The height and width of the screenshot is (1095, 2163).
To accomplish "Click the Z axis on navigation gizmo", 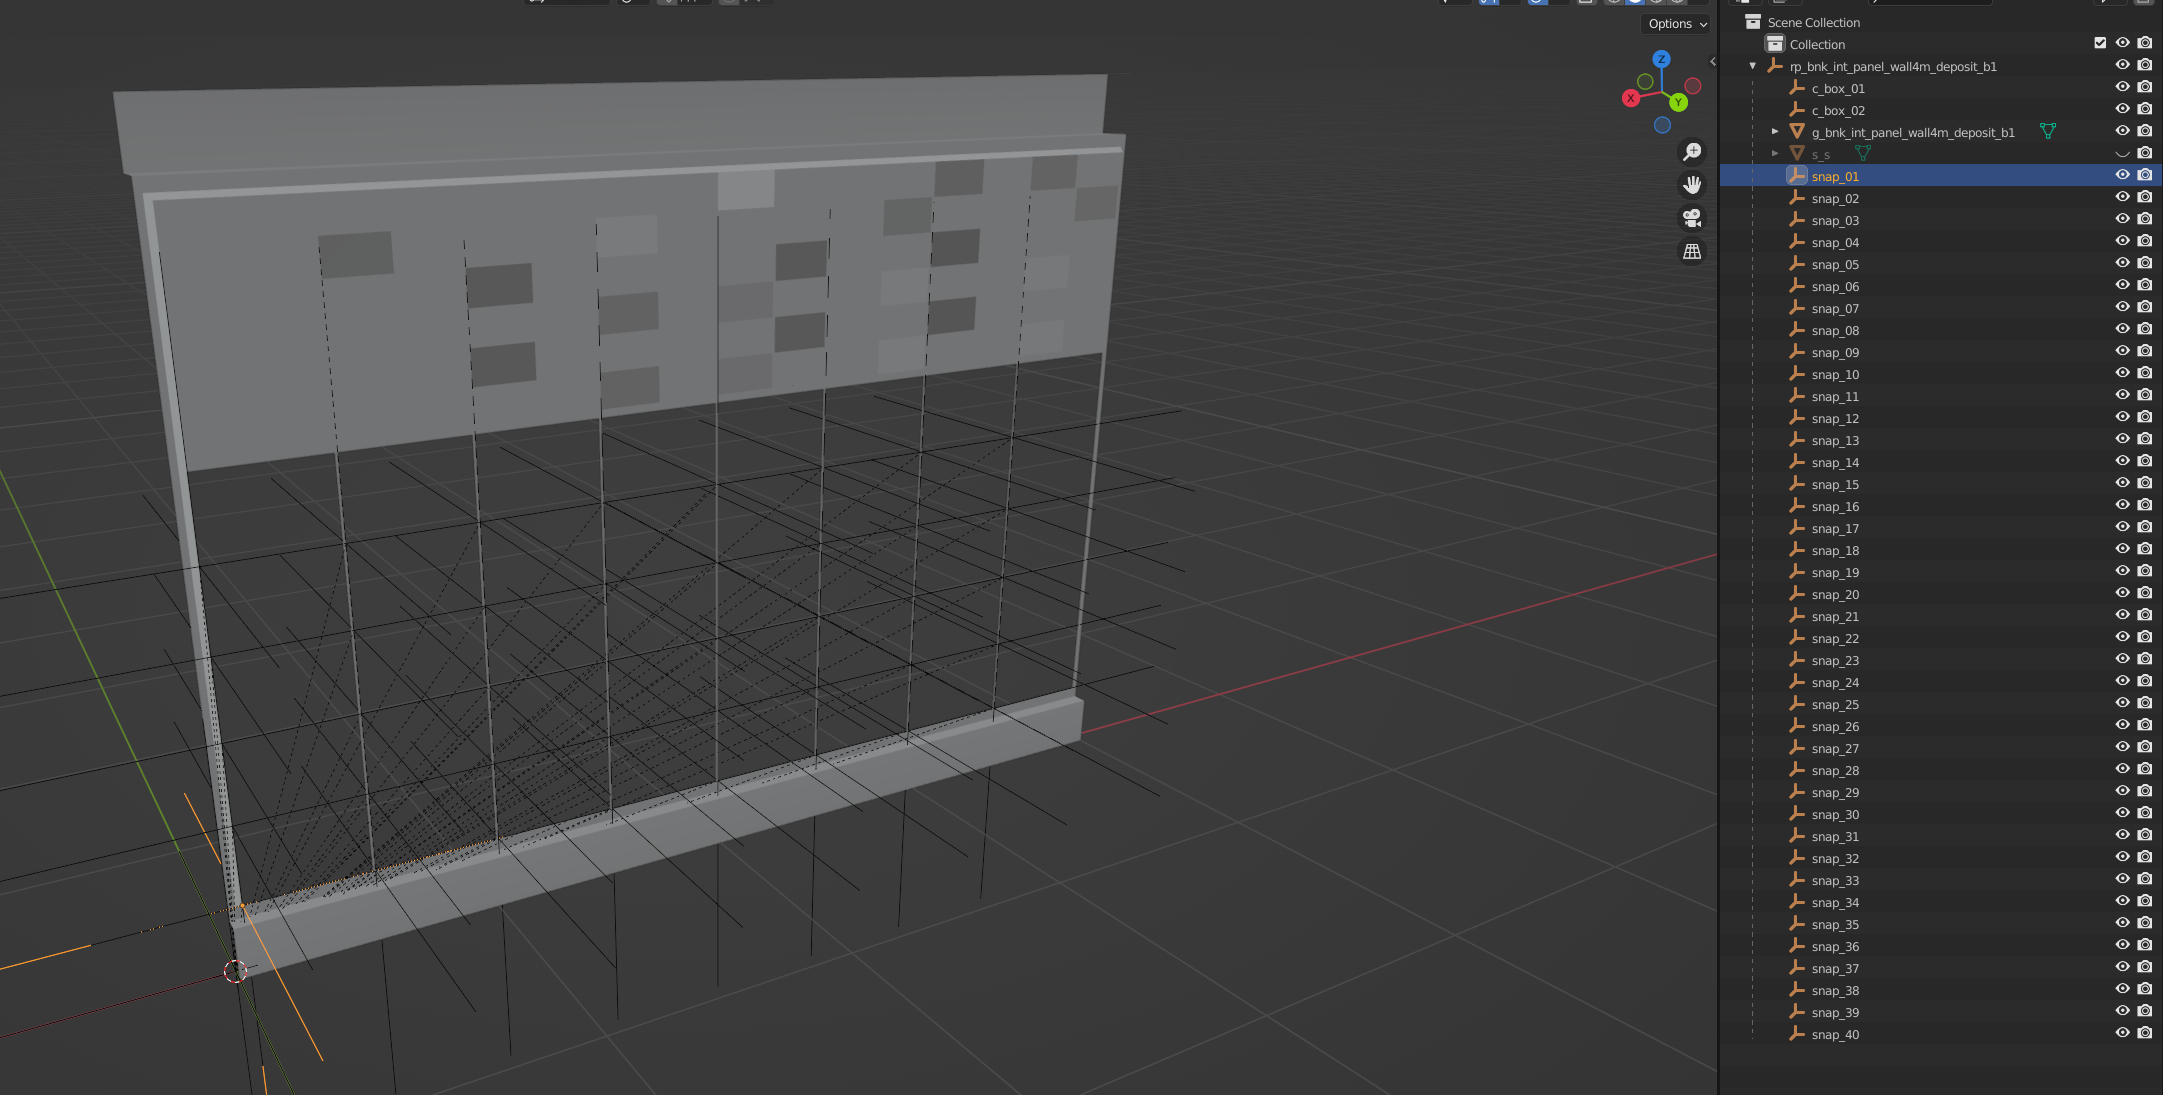I will 1661,59.
